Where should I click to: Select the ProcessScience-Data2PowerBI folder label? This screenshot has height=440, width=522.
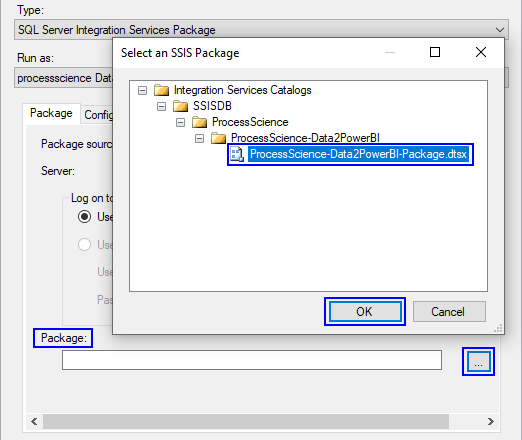point(305,138)
